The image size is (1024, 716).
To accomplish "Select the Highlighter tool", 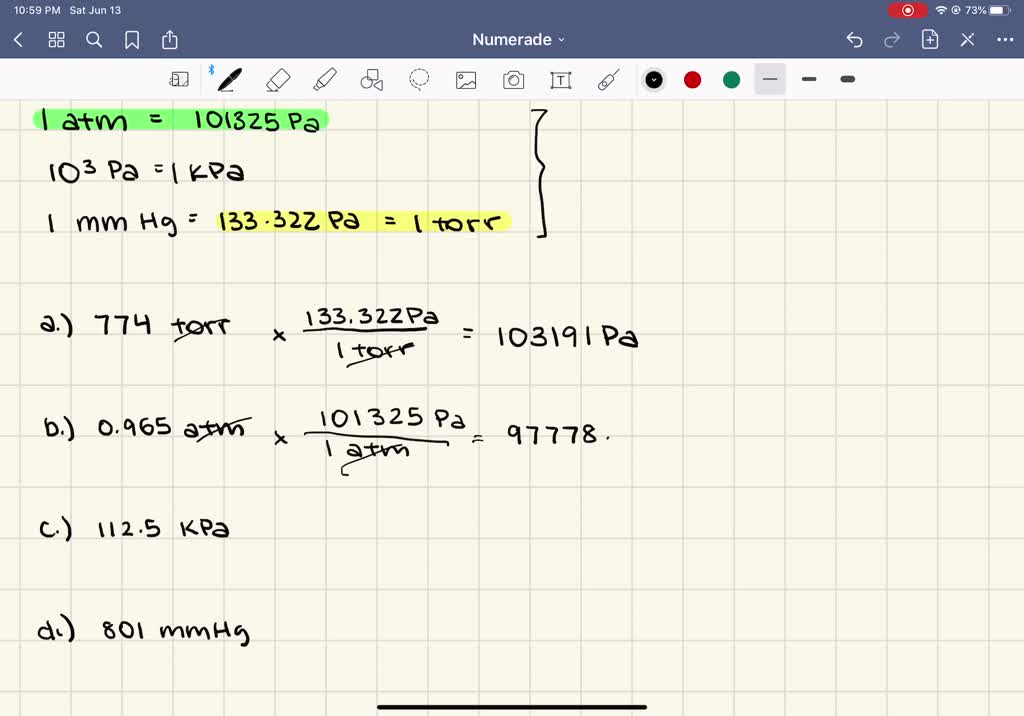I will click(325, 80).
